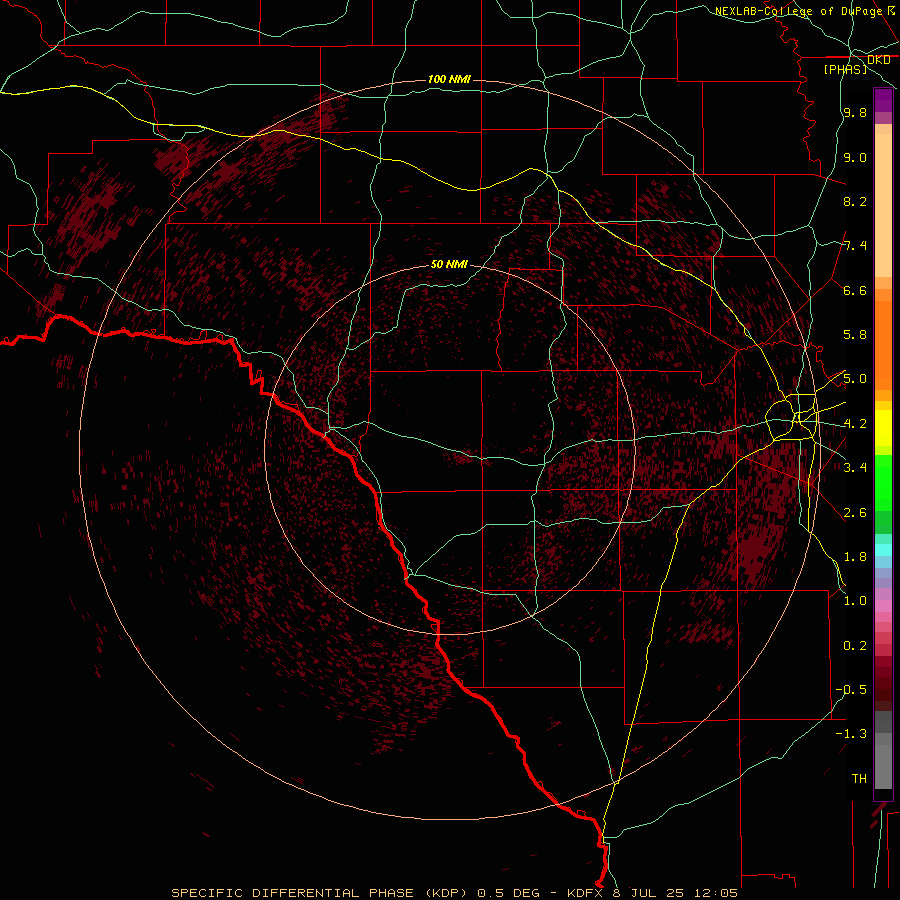Viewport: 900px width, 900px height.
Task: Click the DKD label above the scale
Action: click(879, 60)
